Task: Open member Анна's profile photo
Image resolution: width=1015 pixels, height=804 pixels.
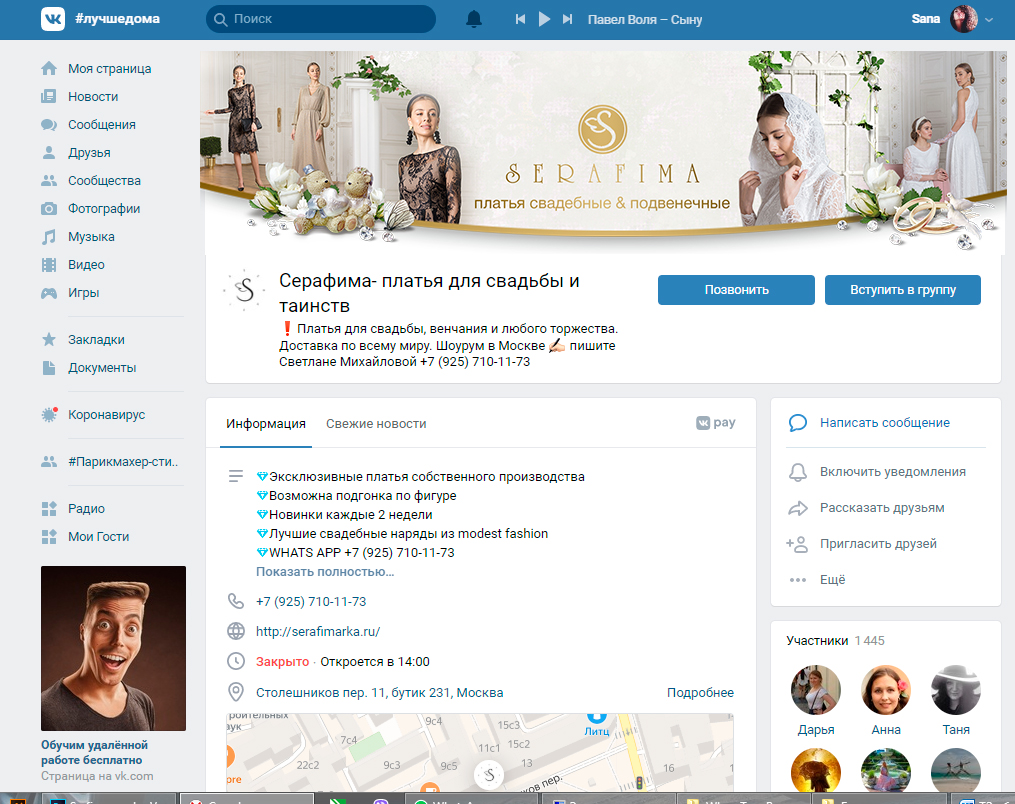Action: [886, 689]
